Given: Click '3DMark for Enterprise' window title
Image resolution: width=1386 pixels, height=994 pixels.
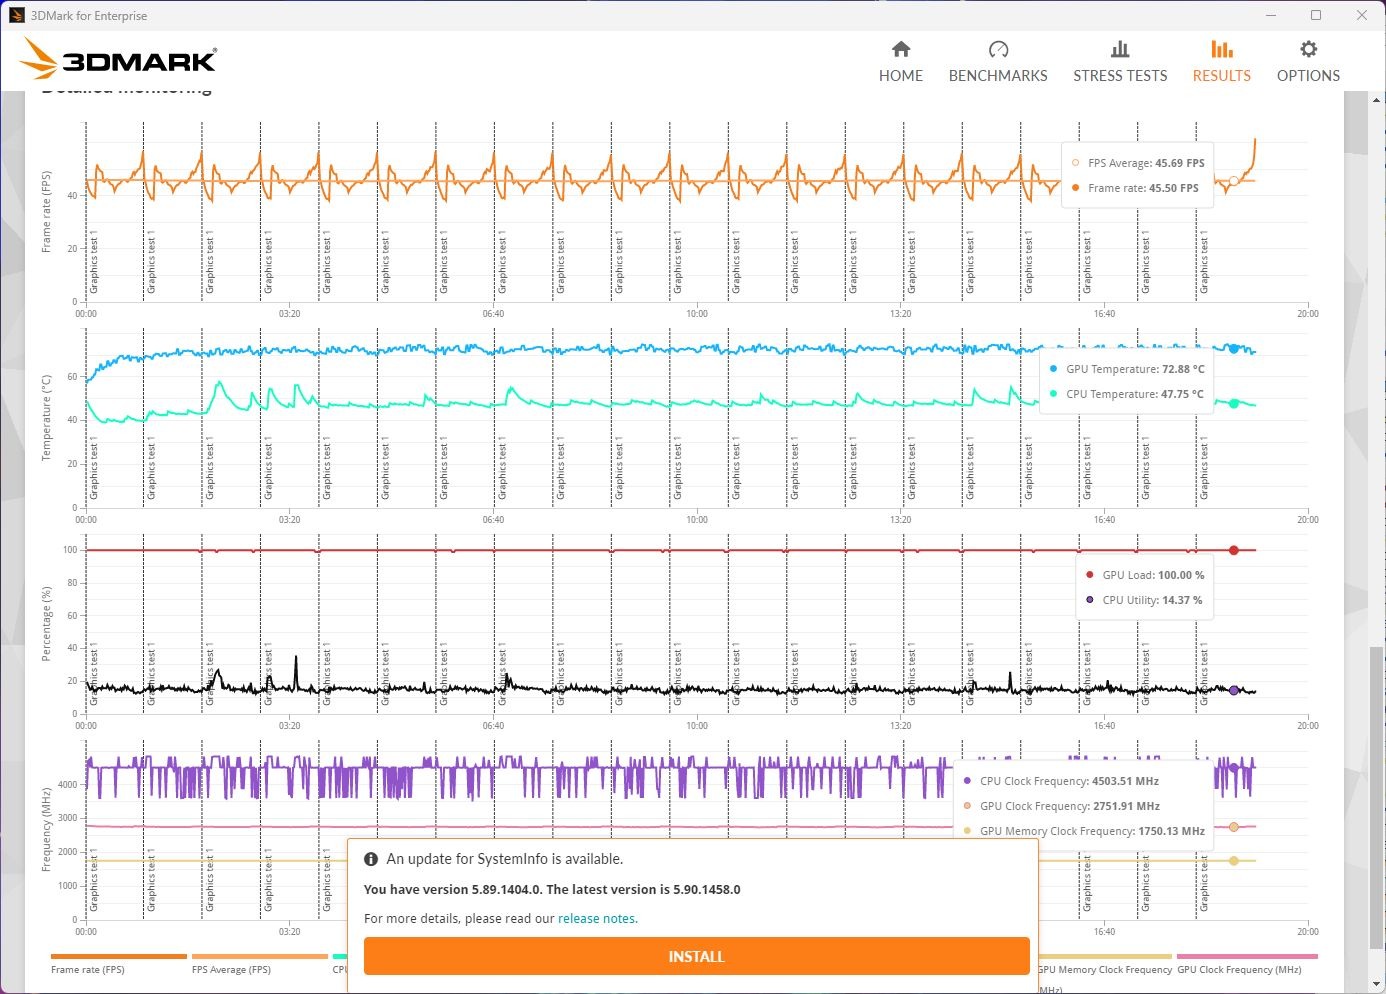Looking at the screenshot, I should pyautogui.click(x=89, y=16).
